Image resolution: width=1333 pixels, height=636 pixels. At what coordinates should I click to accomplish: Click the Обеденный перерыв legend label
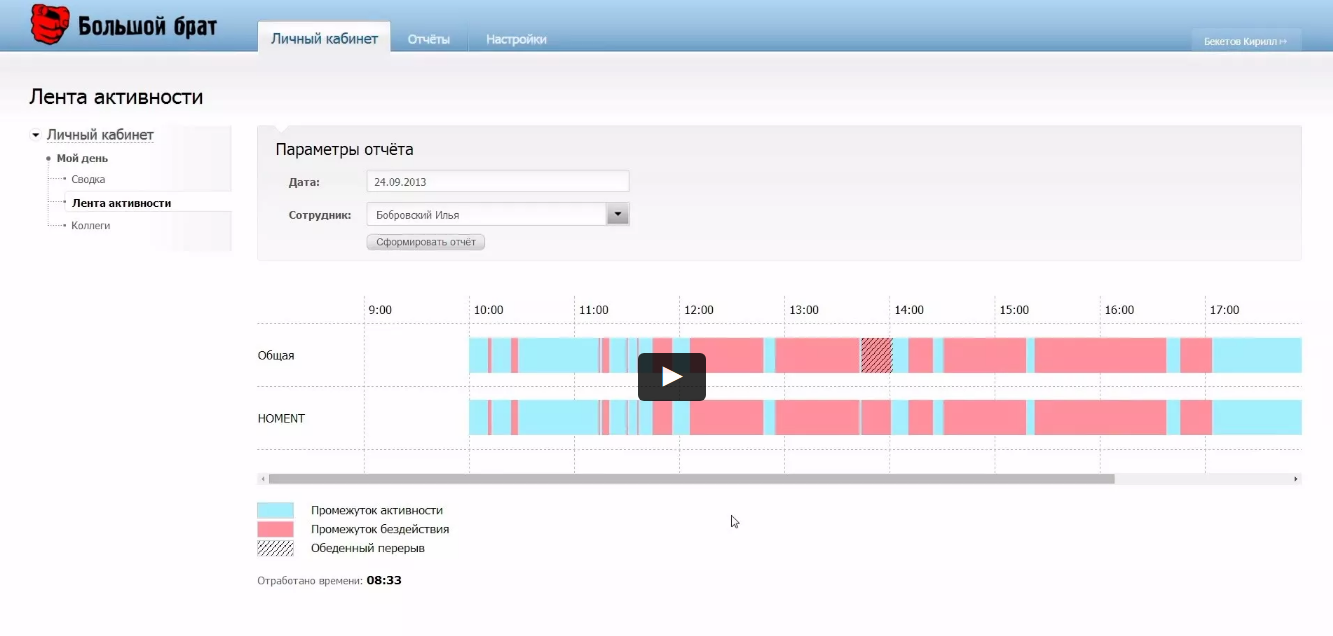[x=367, y=548]
